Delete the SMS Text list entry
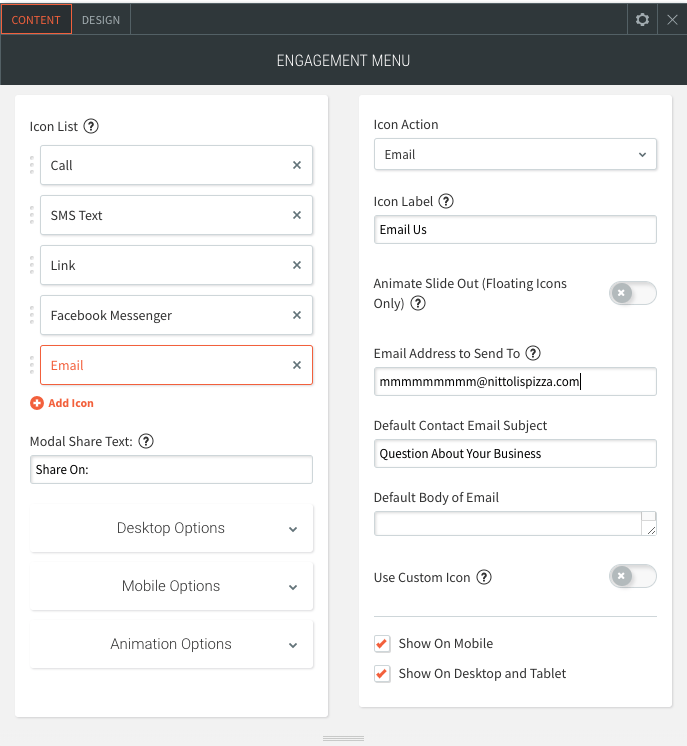Viewport: 687px width, 746px height. click(297, 216)
